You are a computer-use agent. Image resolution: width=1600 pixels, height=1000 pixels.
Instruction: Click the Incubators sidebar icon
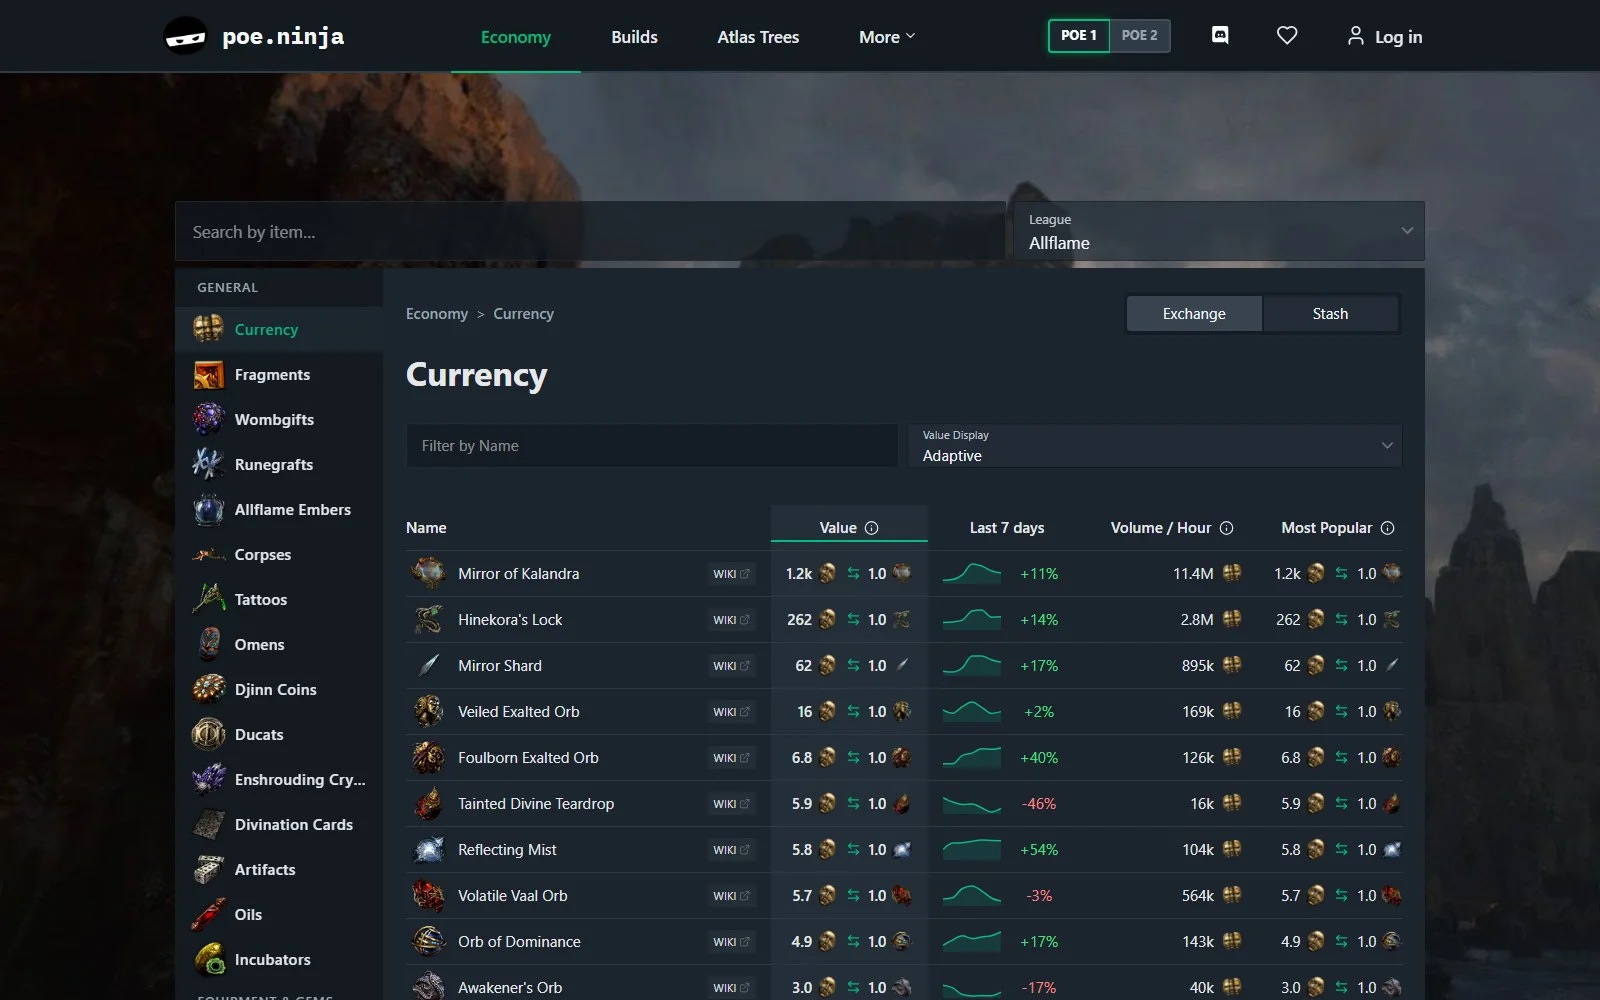tap(208, 959)
